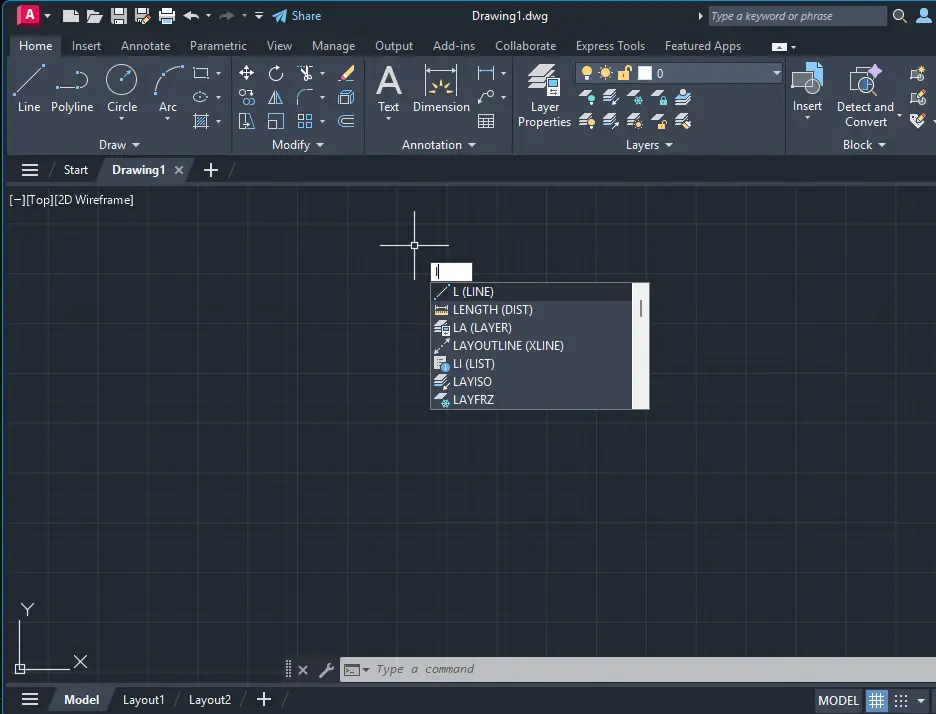Screen dimensions: 936x714
Task: Open the Circle options dropdown arrow
Action: click(x=122, y=119)
